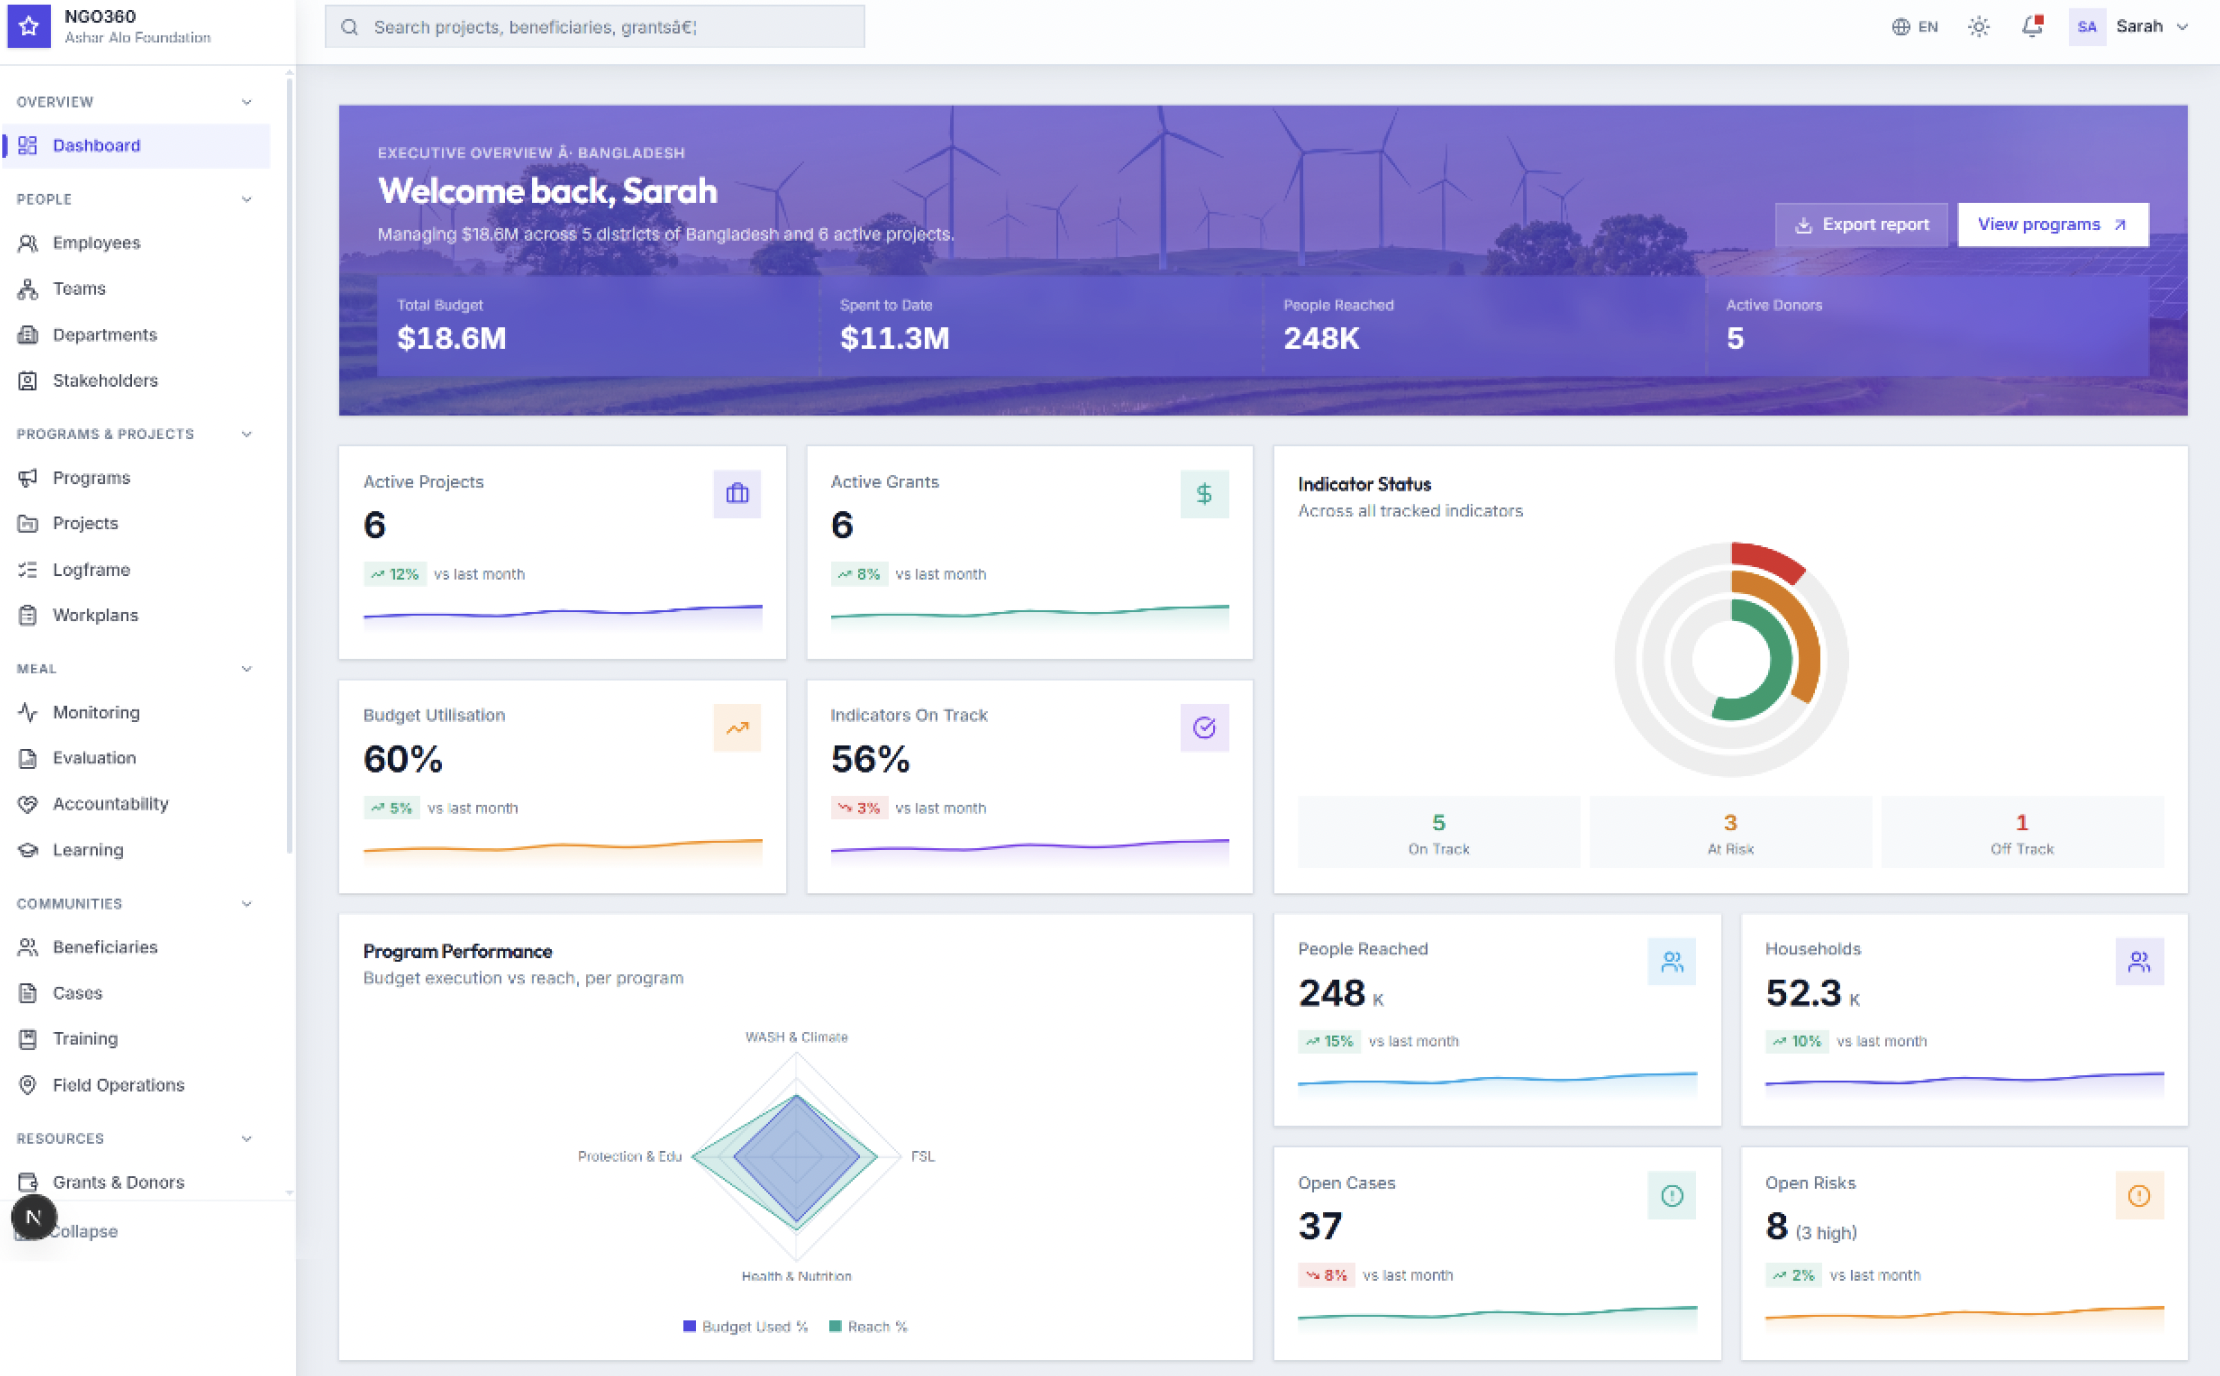Open the Beneficiaries people icon
This screenshot has width=2220, height=1376.
coord(28,947)
